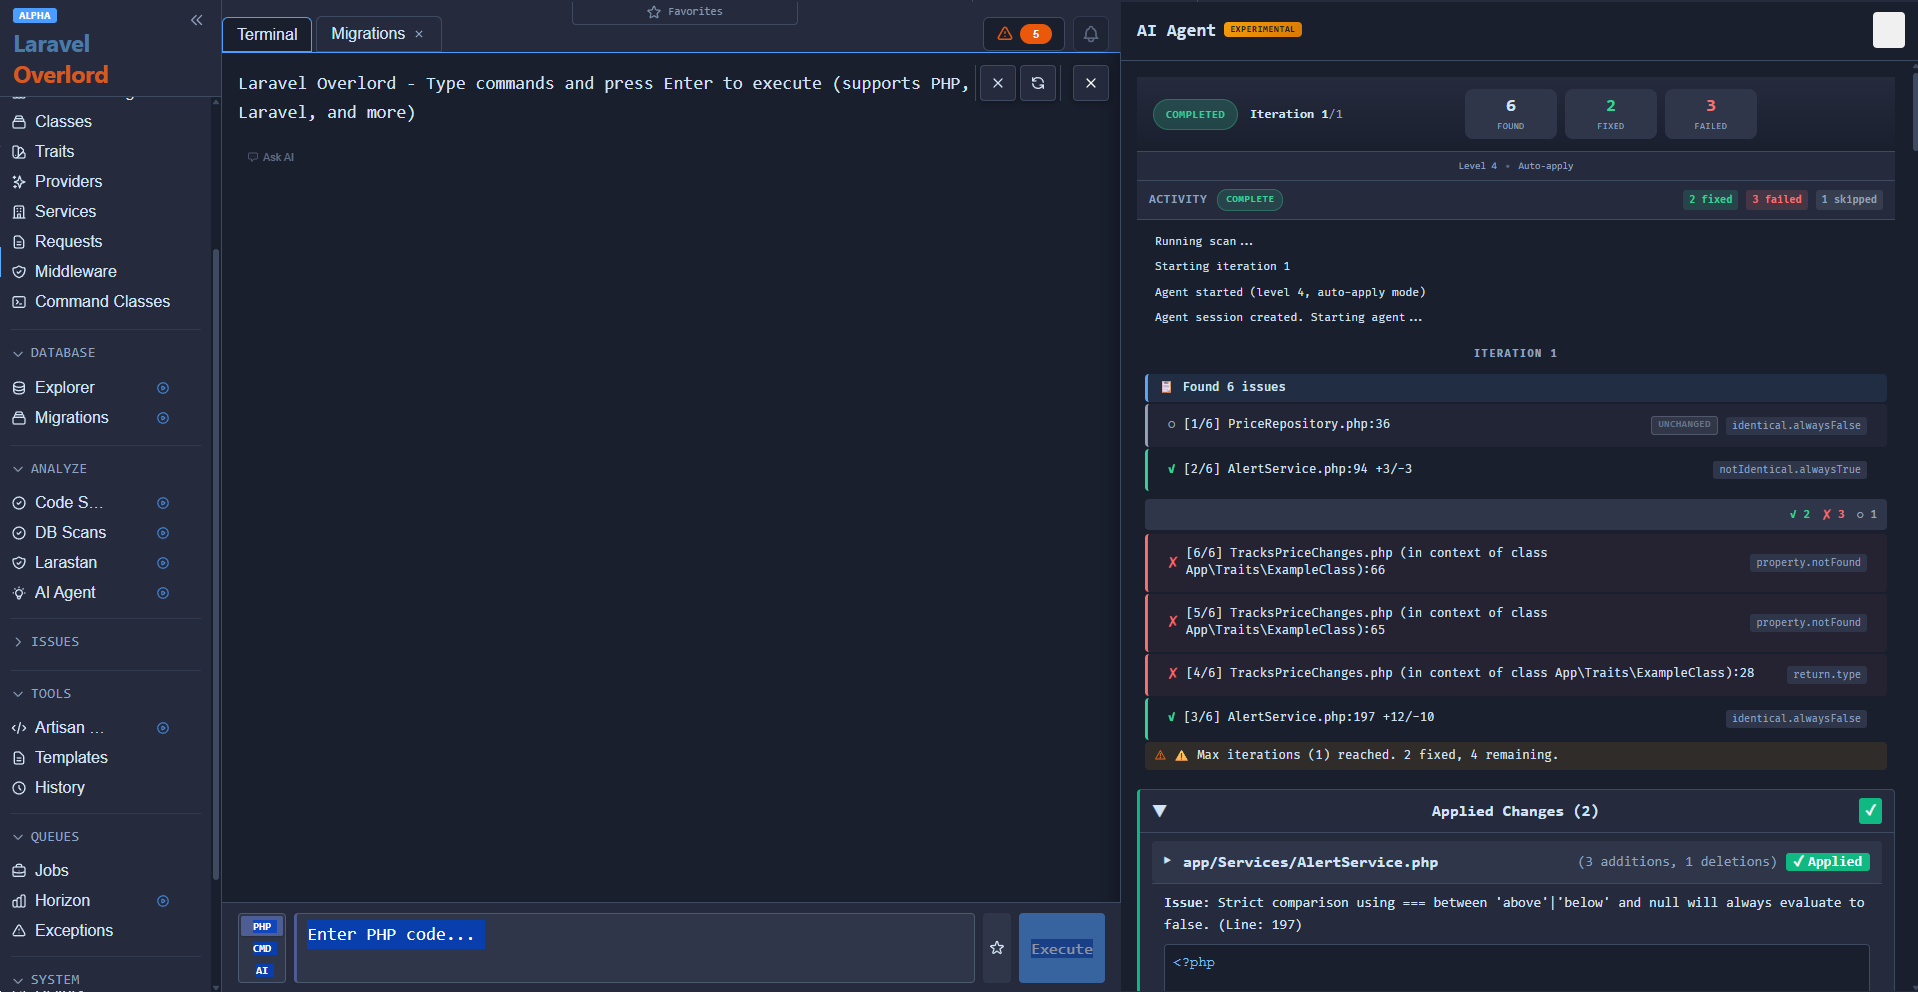Select Larastan in the Analyze sidebar
This screenshot has height=992, width=1918.
66,562
